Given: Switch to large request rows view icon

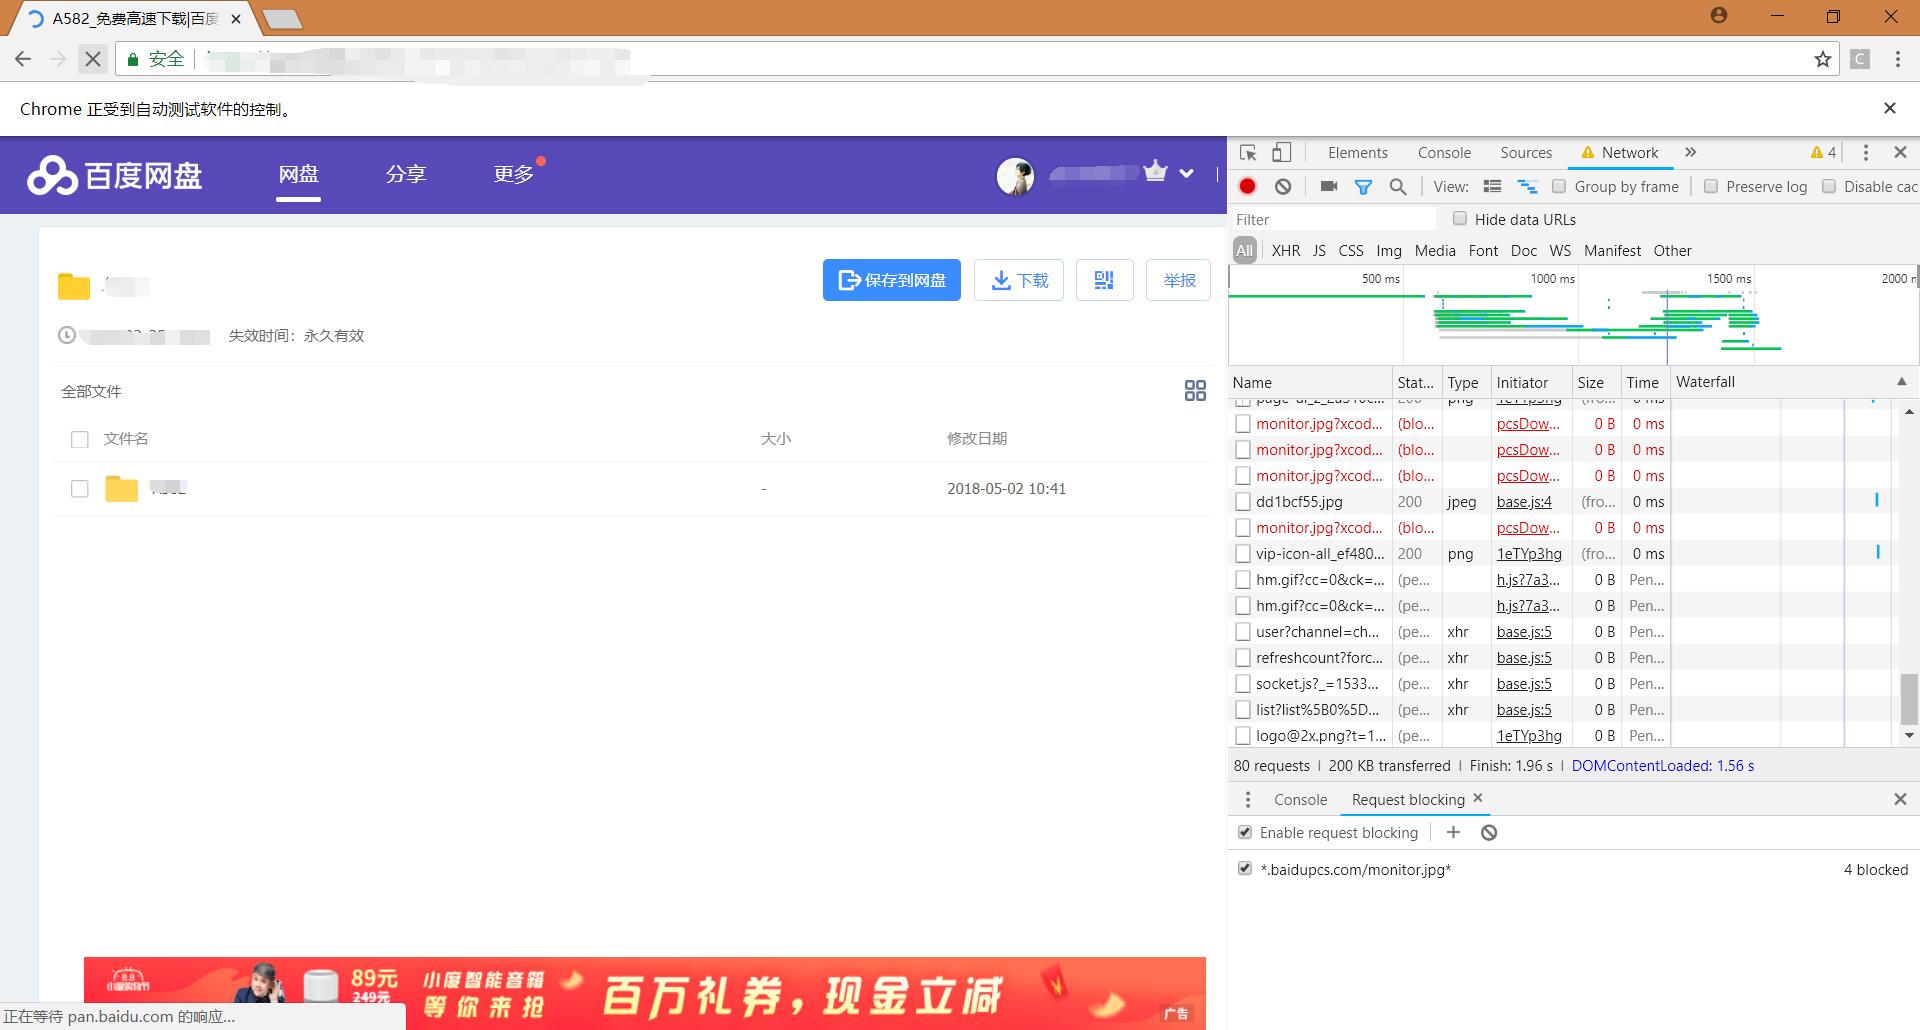Looking at the screenshot, I should [1492, 186].
